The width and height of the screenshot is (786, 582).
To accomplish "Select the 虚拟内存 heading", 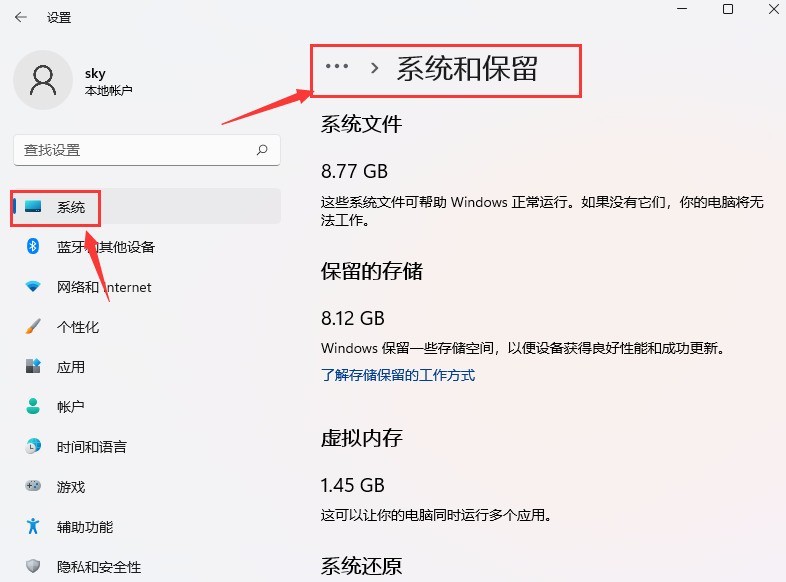I will 361,438.
